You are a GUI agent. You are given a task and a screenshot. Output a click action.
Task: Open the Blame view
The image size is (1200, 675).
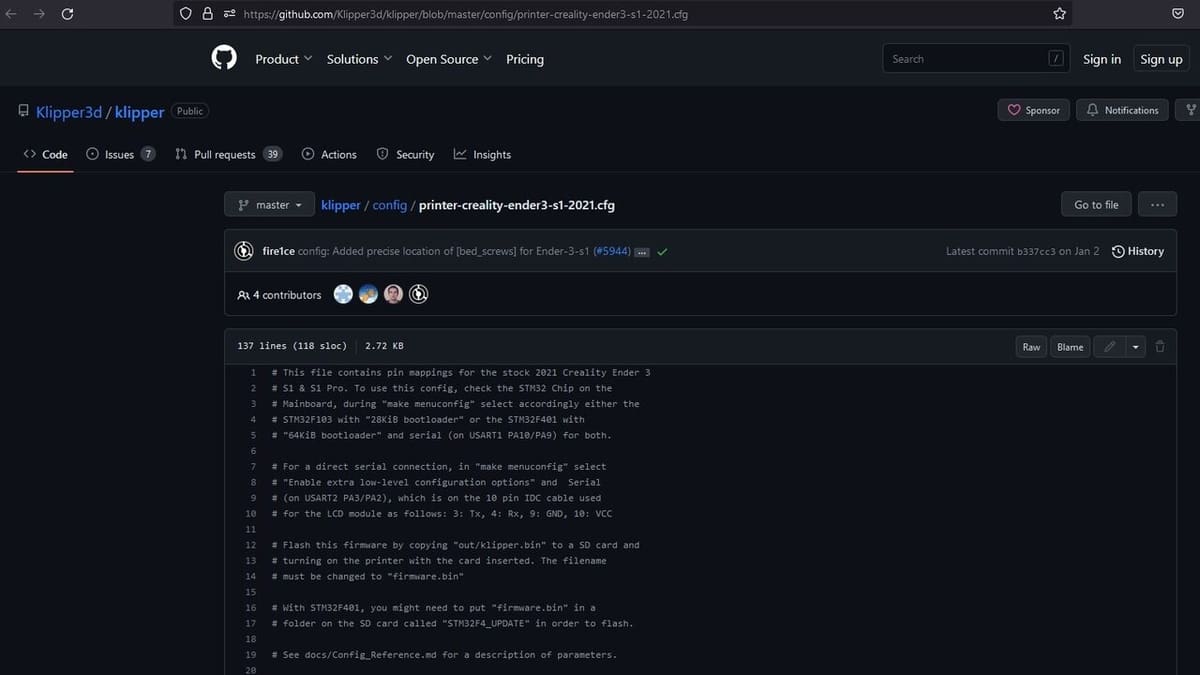tap(1070, 347)
